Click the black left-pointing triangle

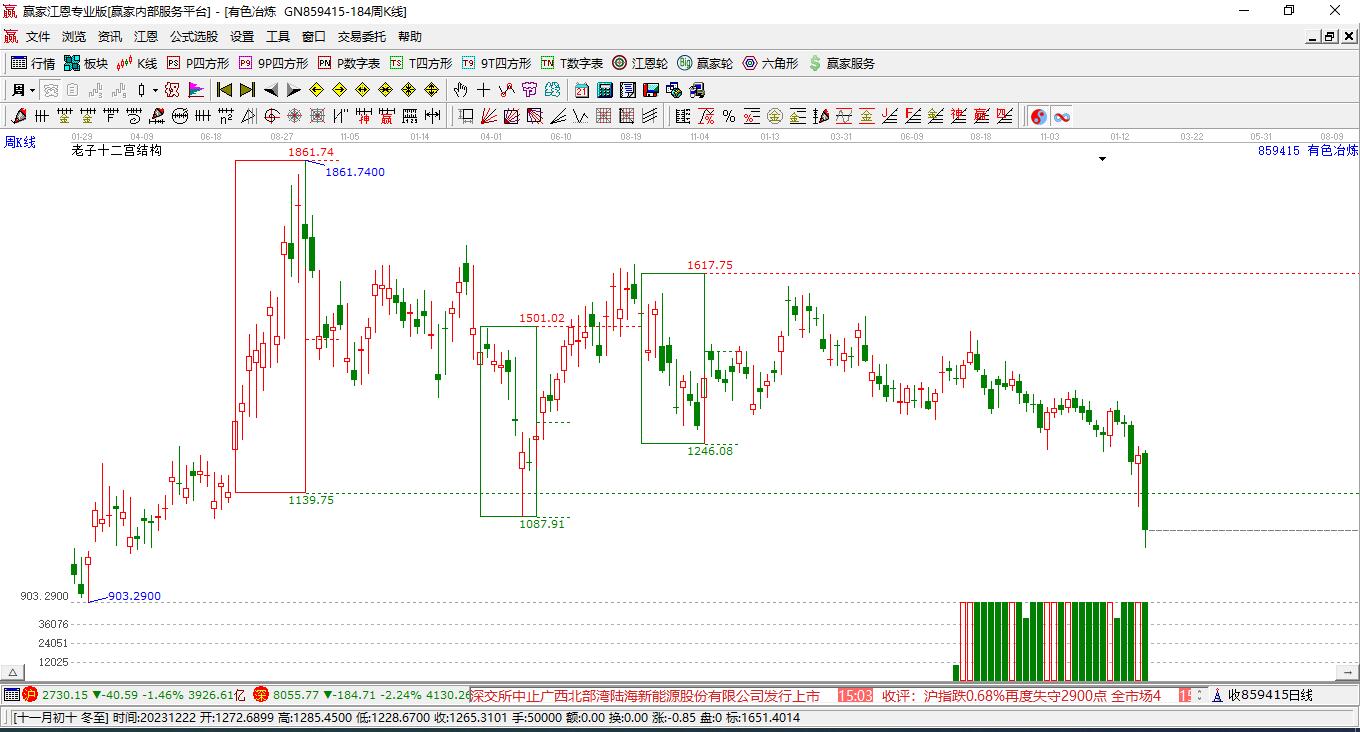[x=271, y=90]
